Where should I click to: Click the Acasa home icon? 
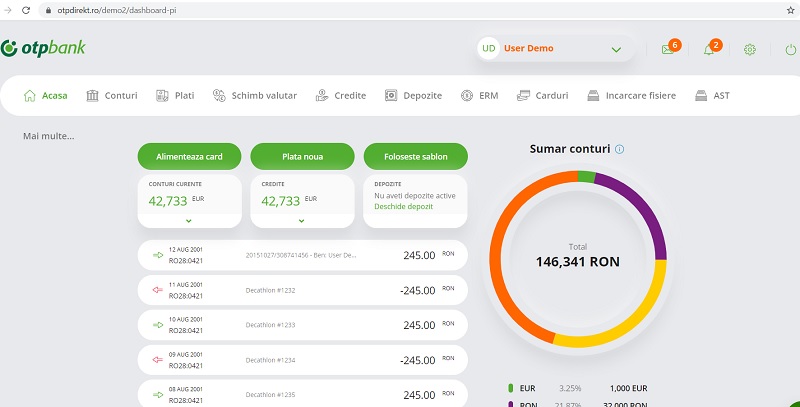point(30,95)
